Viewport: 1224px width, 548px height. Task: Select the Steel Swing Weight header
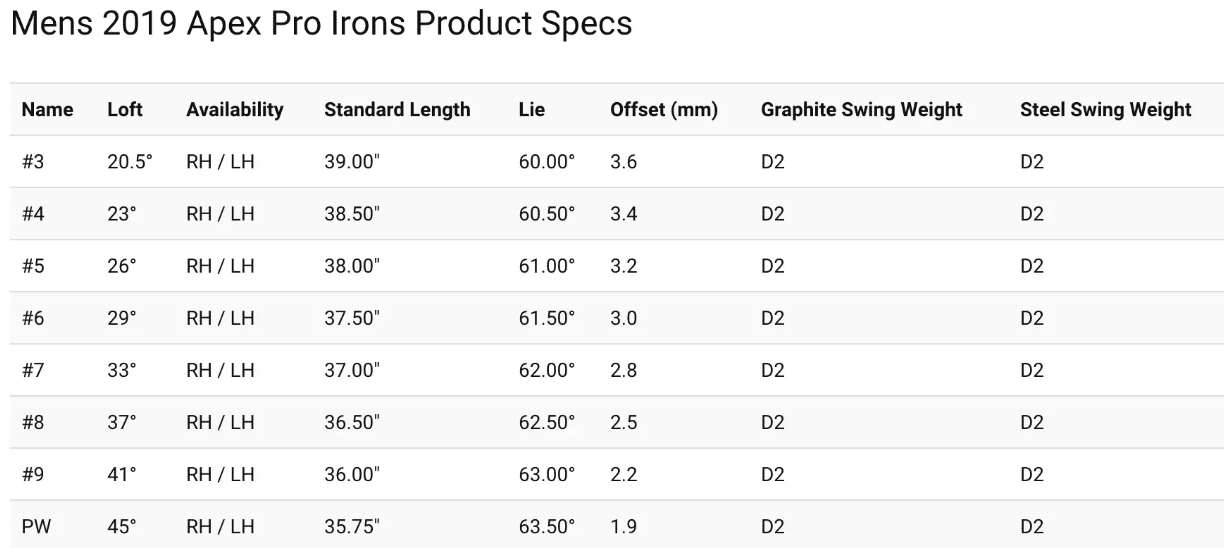(1106, 110)
